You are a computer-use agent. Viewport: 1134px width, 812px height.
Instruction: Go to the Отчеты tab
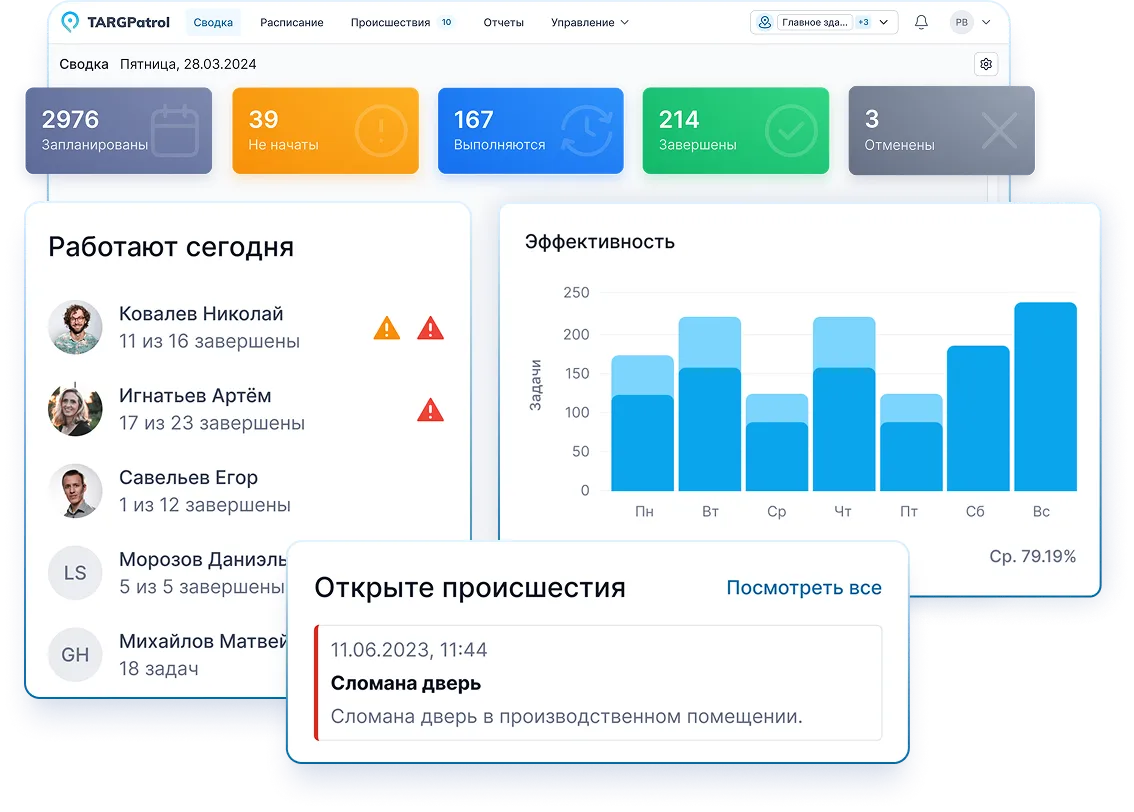[x=503, y=22]
